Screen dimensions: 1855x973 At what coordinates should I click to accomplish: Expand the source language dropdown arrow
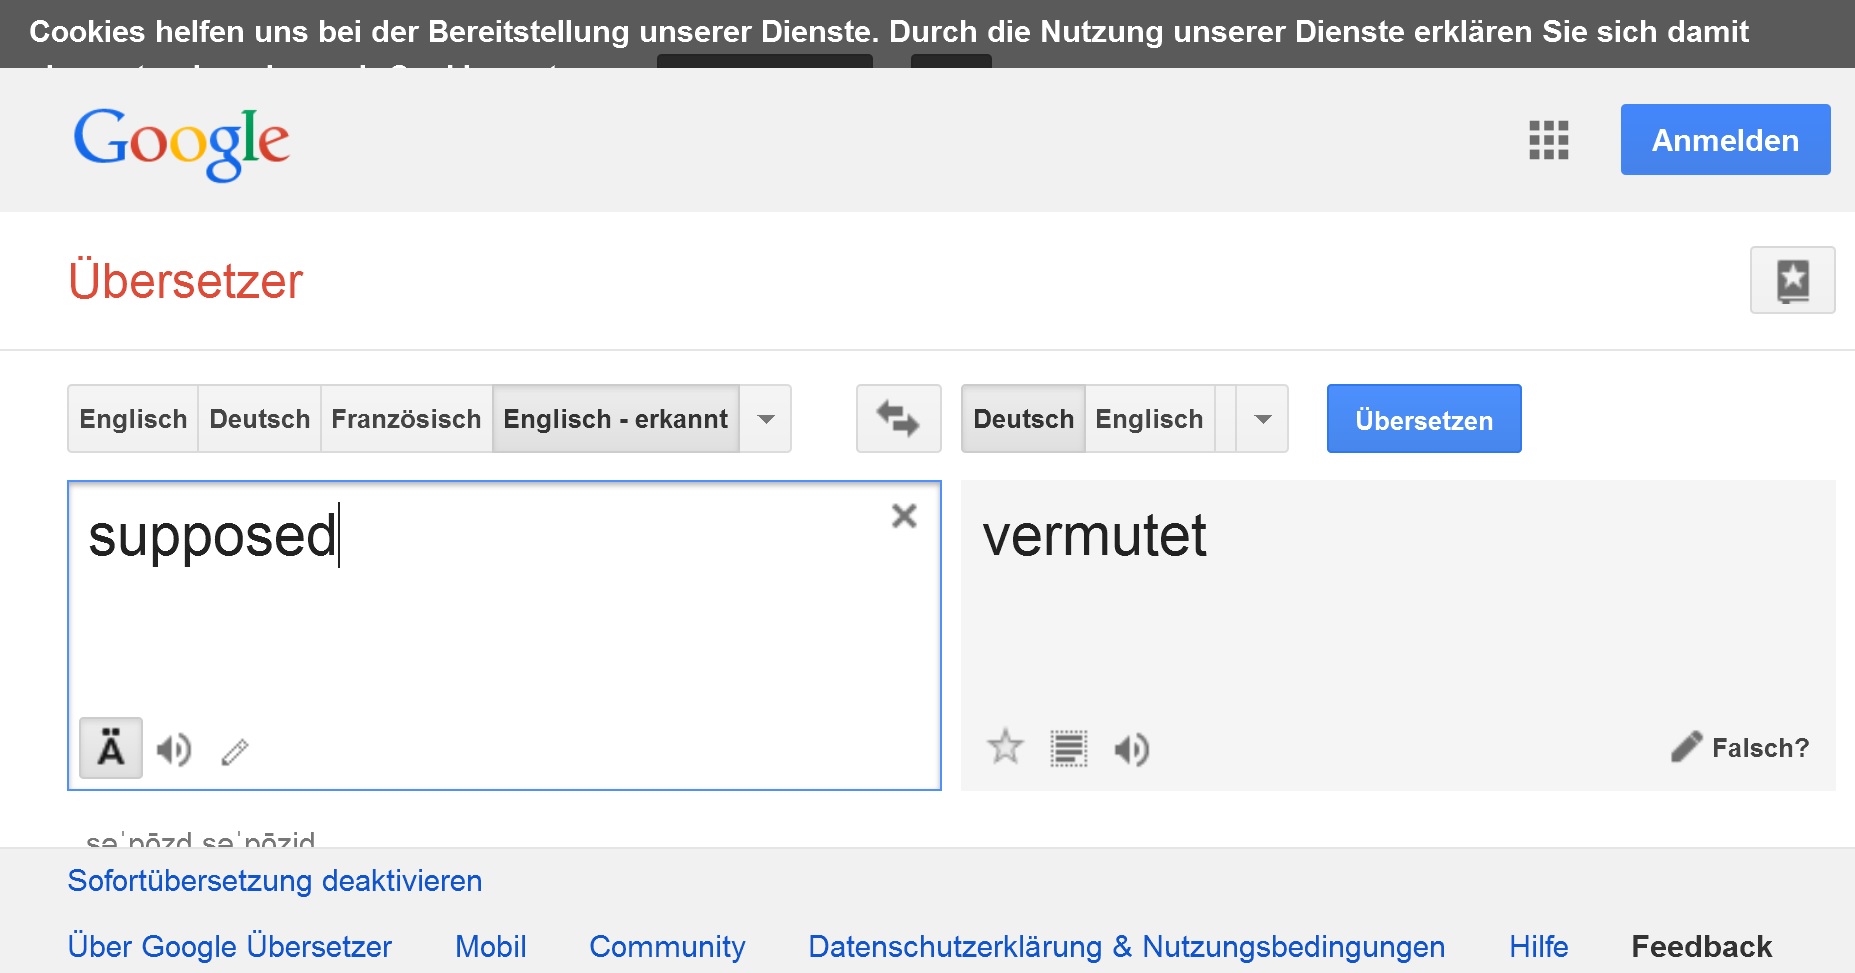[x=766, y=419]
